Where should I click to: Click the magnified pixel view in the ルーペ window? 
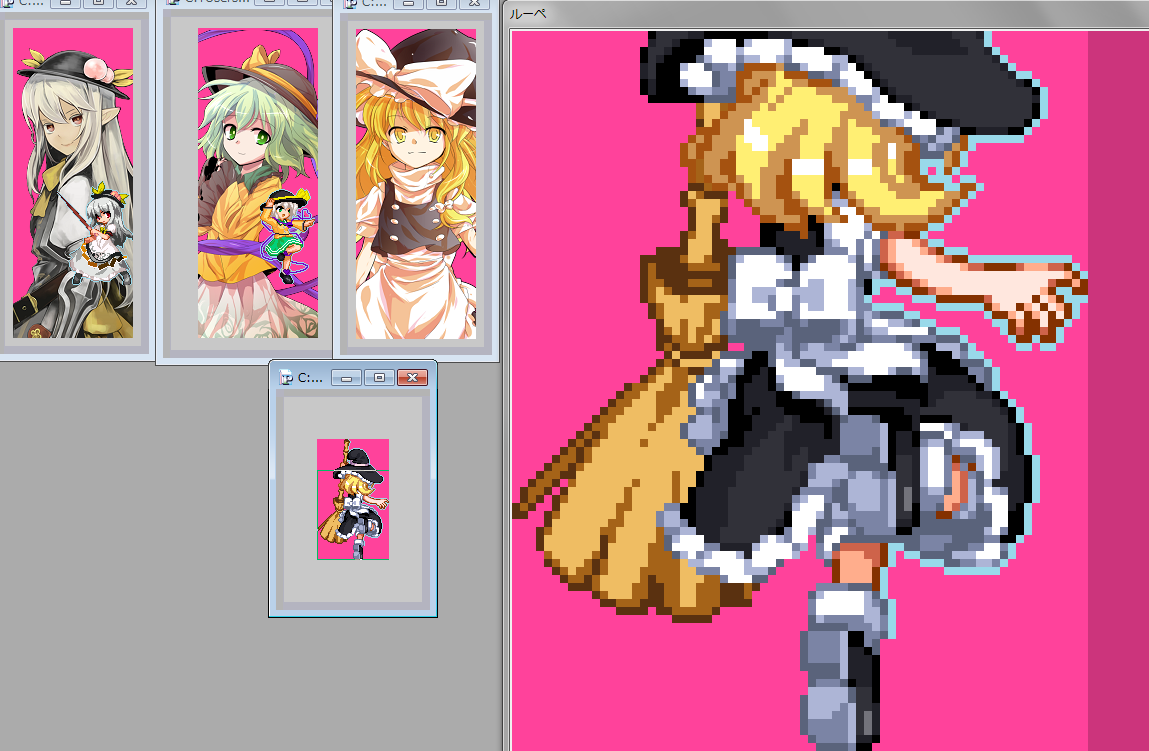point(830,391)
